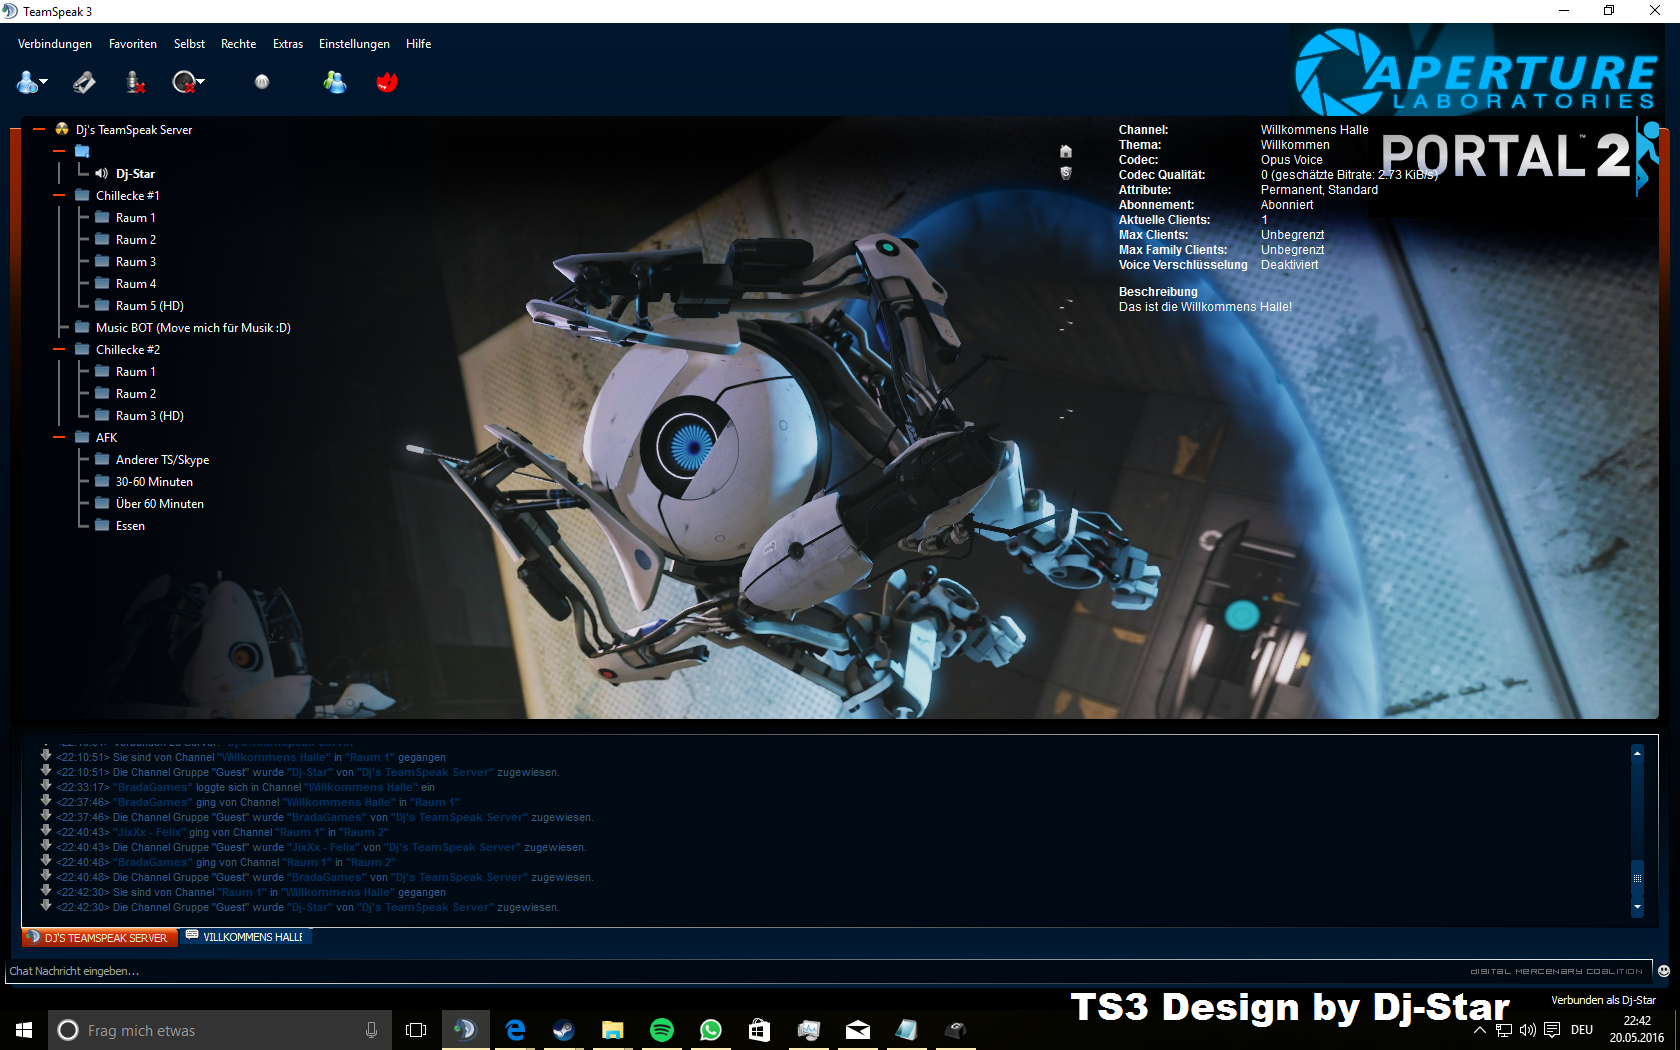Viewport: 1680px width, 1050px height.
Task: Open the Extras menu
Action: [288, 44]
